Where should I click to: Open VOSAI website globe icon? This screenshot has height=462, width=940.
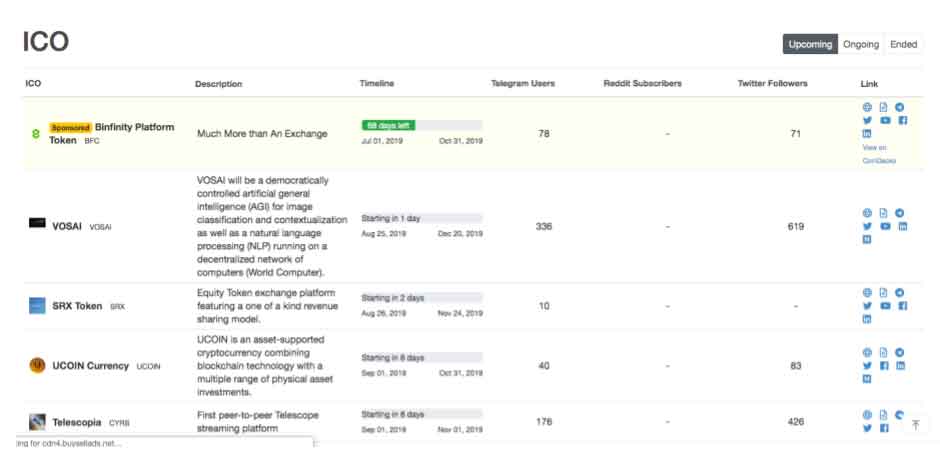coord(867,213)
